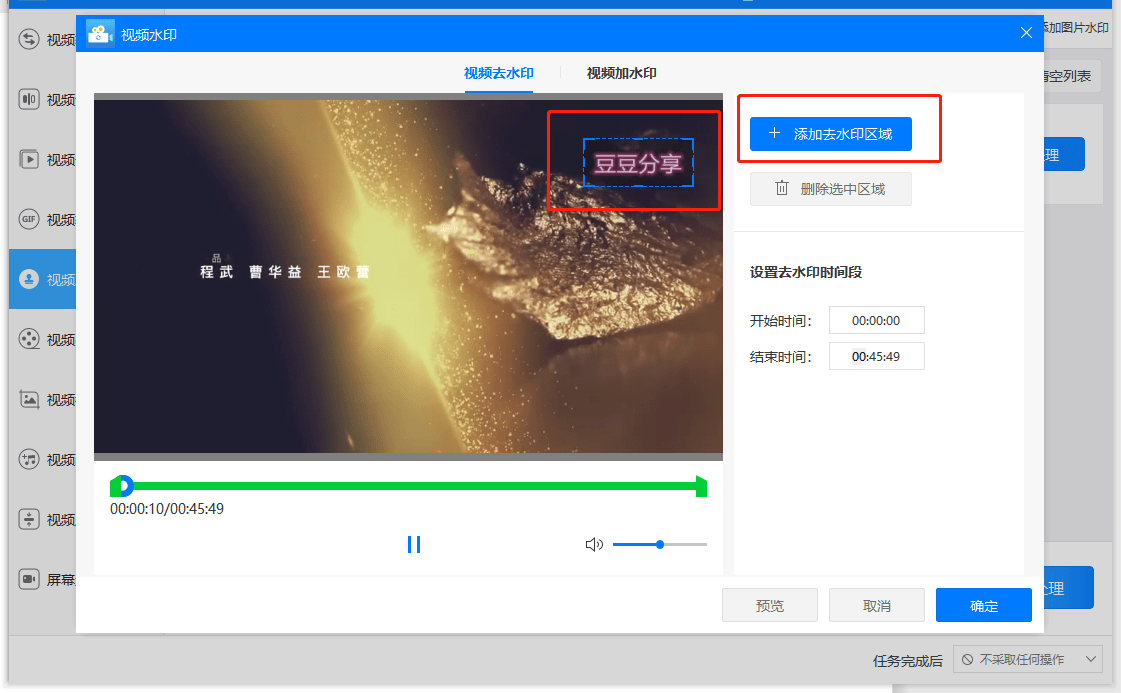This screenshot has width=1121, height=693.
Task: Click the 00:00:10/00:45:49 time text
Action: pyautogui.click(x=167, y=508)
